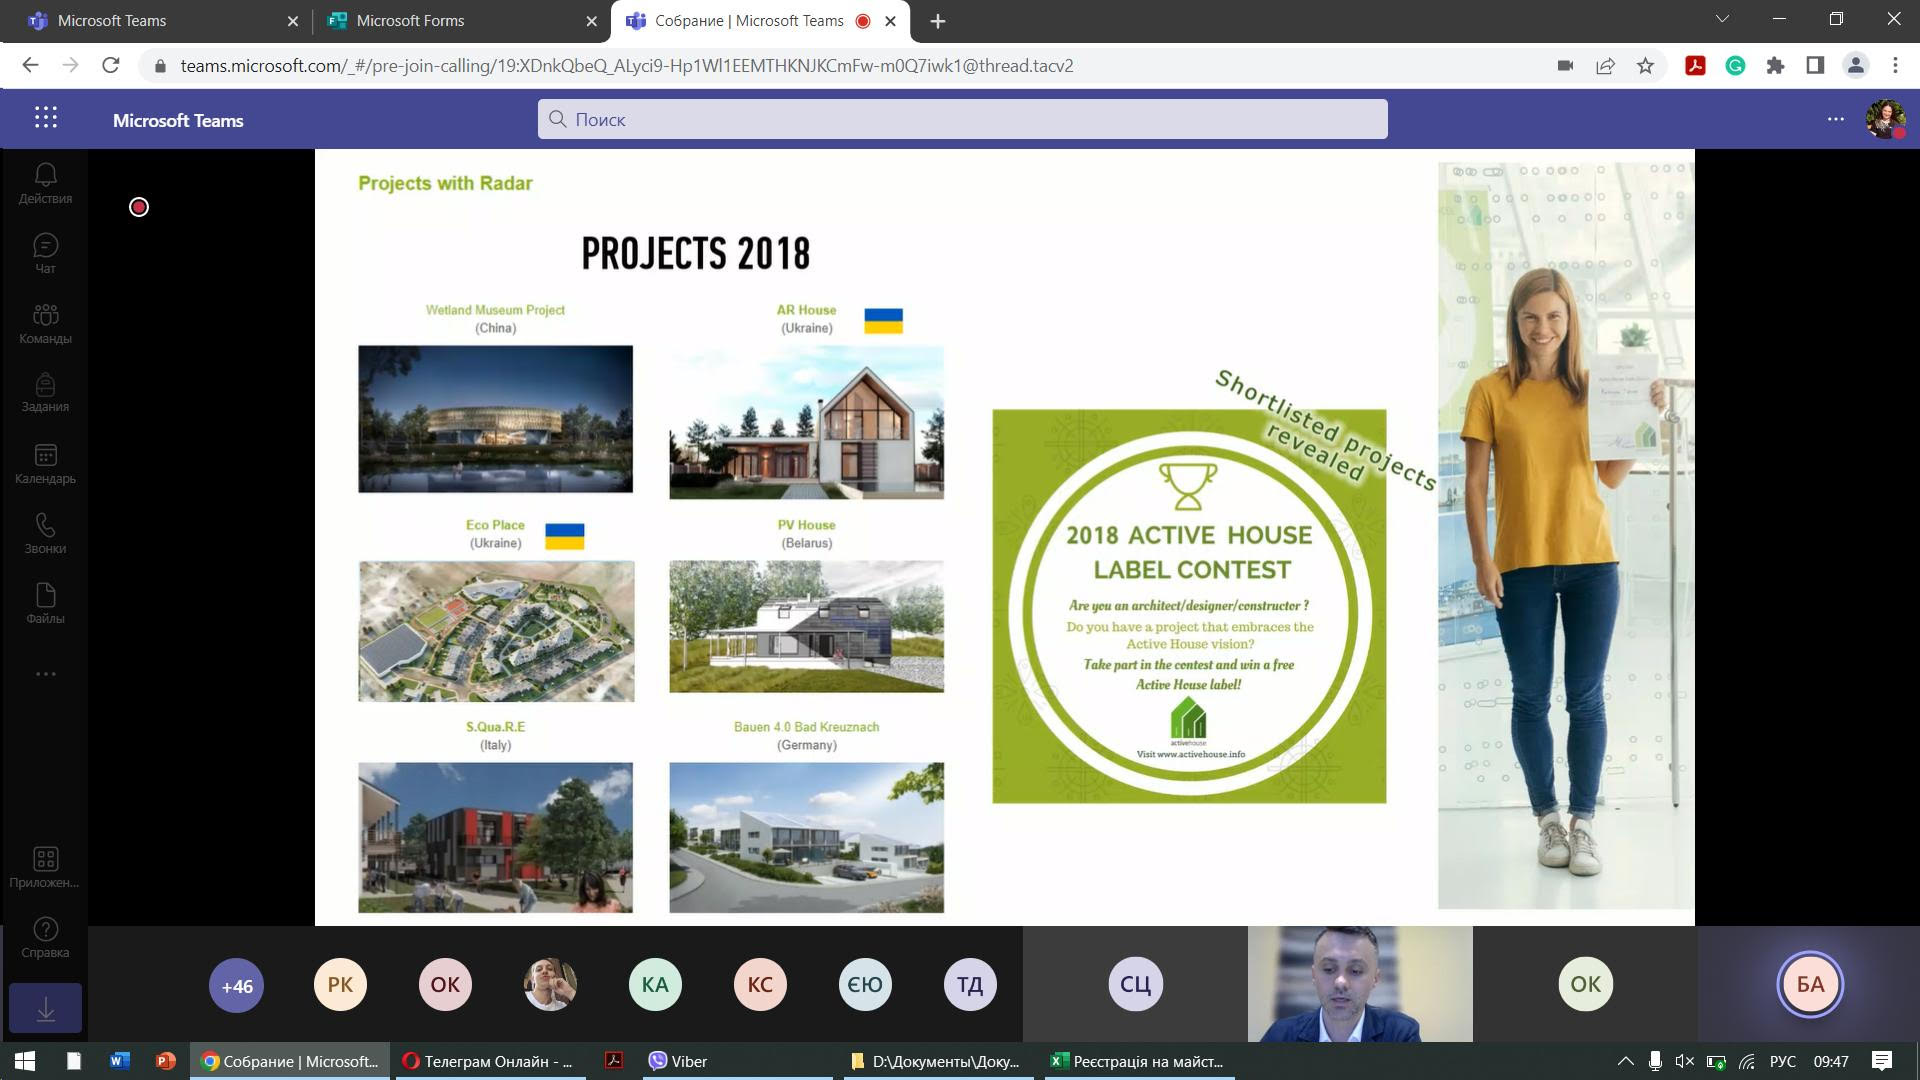Image resolution: width=1920 pixels, height=1080 pixels.
Task: Switch to the Microsoft Forms browser tab
Action: pos(460,21)
